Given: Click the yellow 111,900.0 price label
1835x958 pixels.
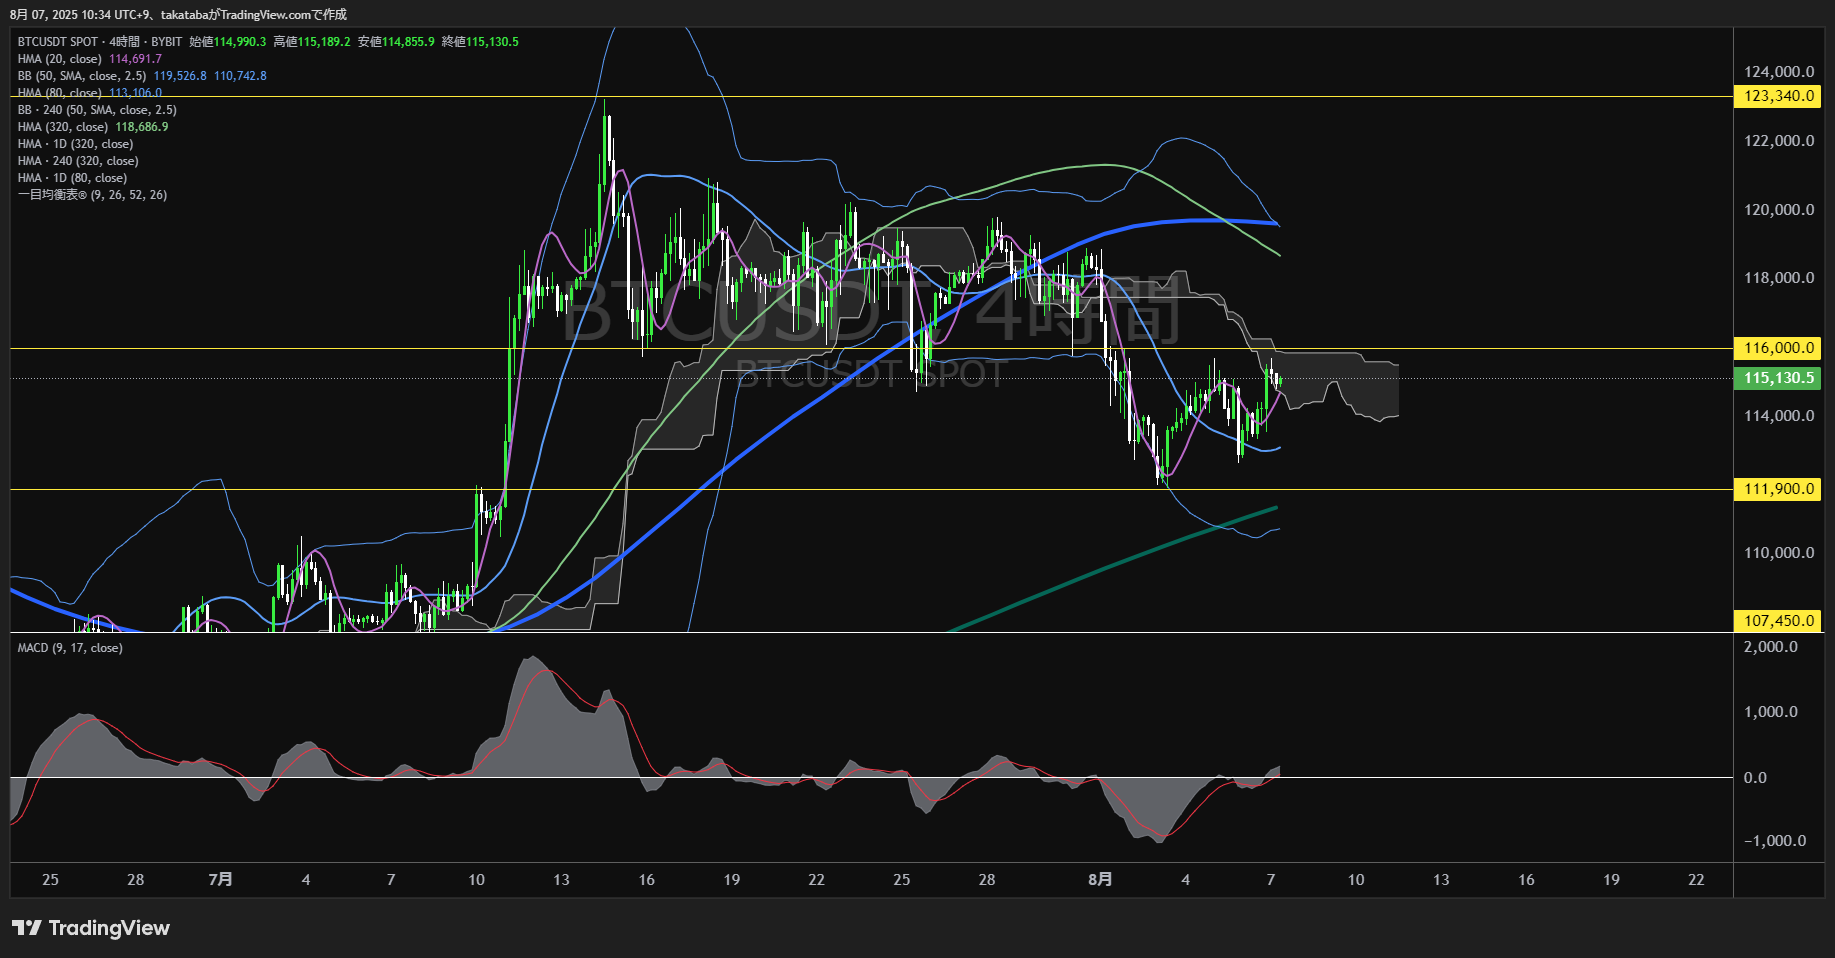Looking at the screenshot, I should point(1777,489).
